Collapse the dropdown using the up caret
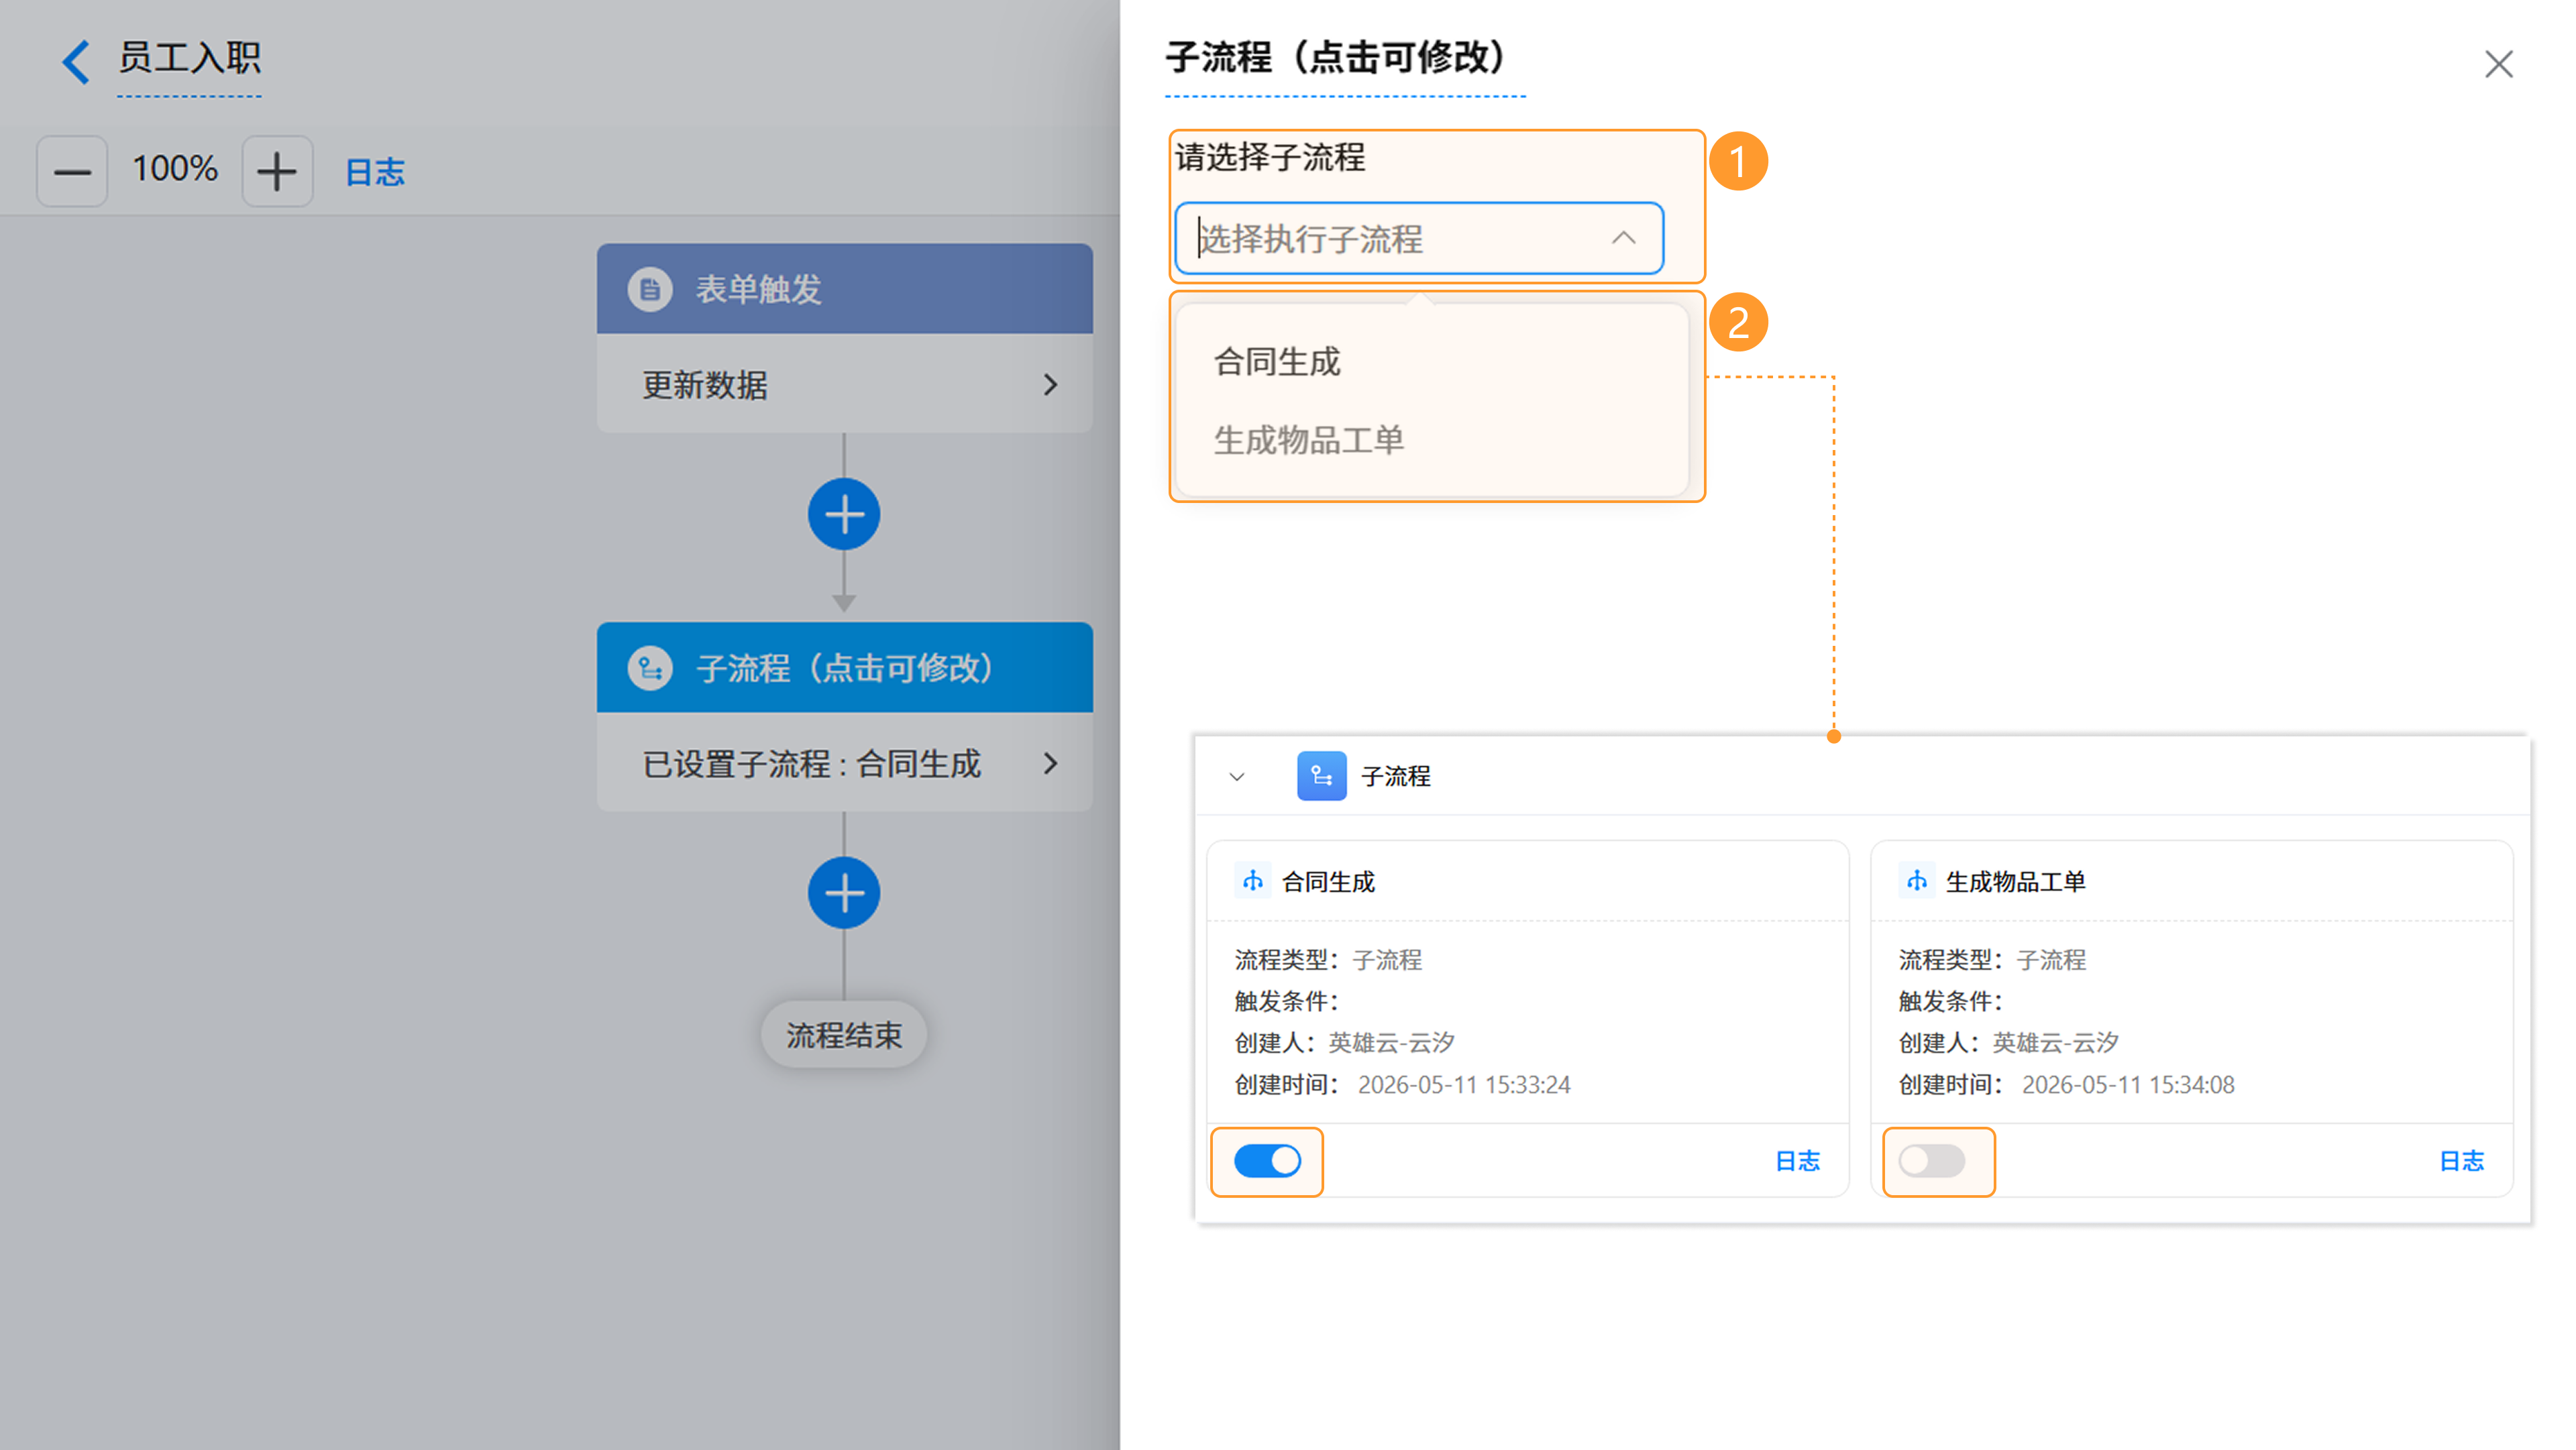 (x=1624, y=238)
